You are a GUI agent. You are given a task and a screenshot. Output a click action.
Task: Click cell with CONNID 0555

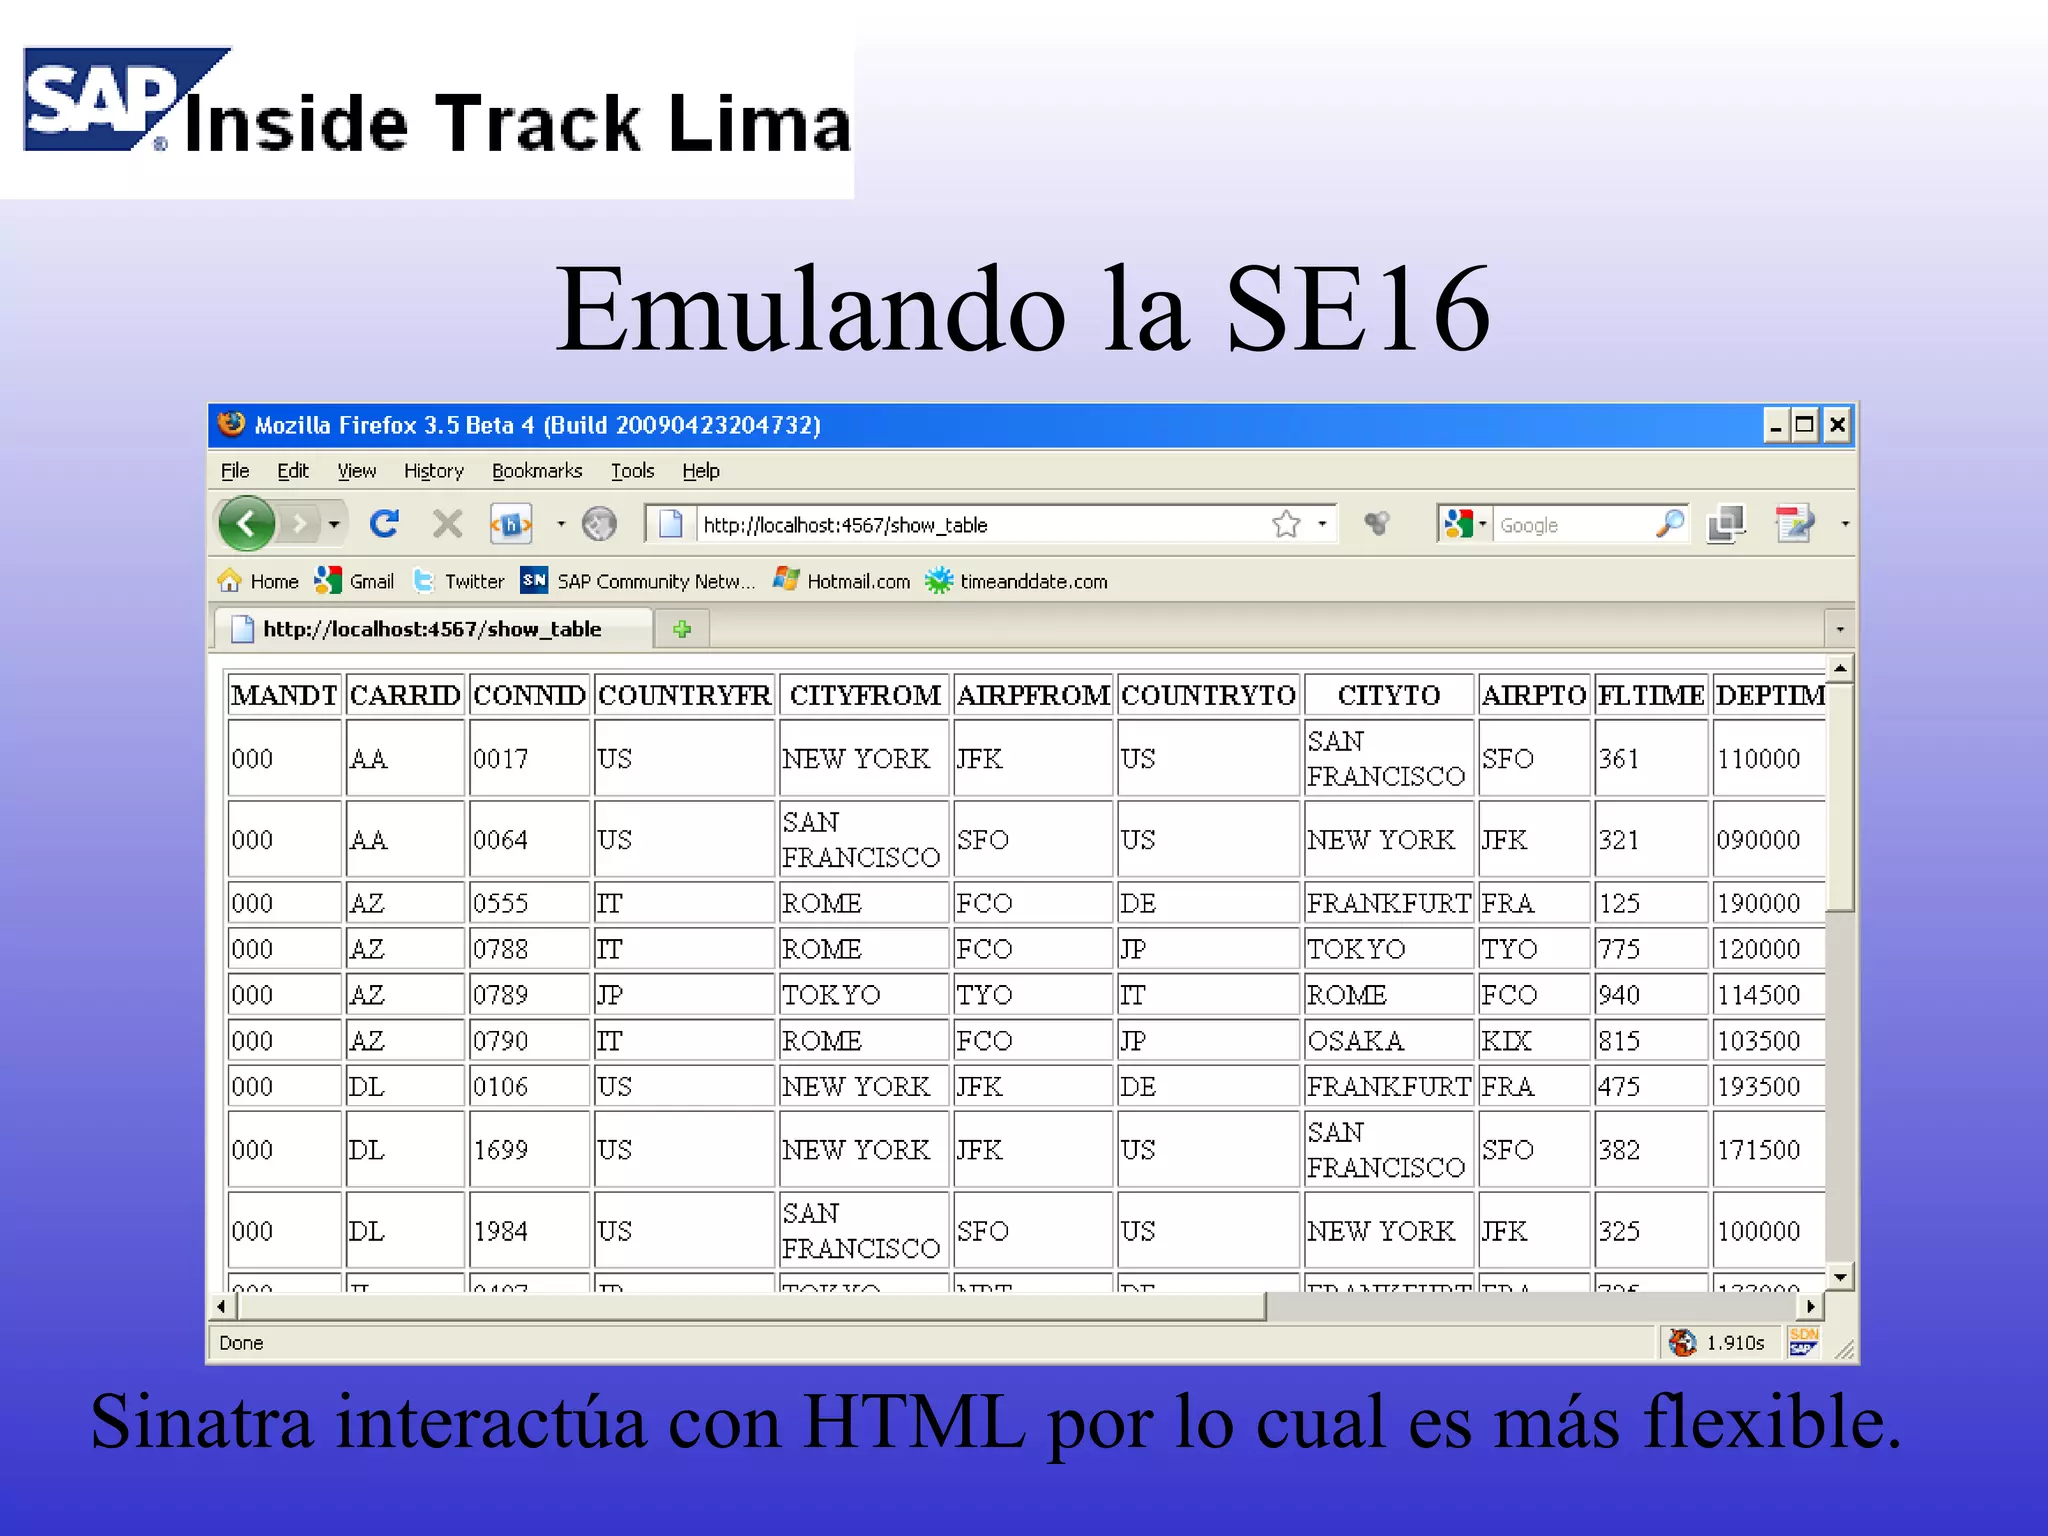(529, 903)
